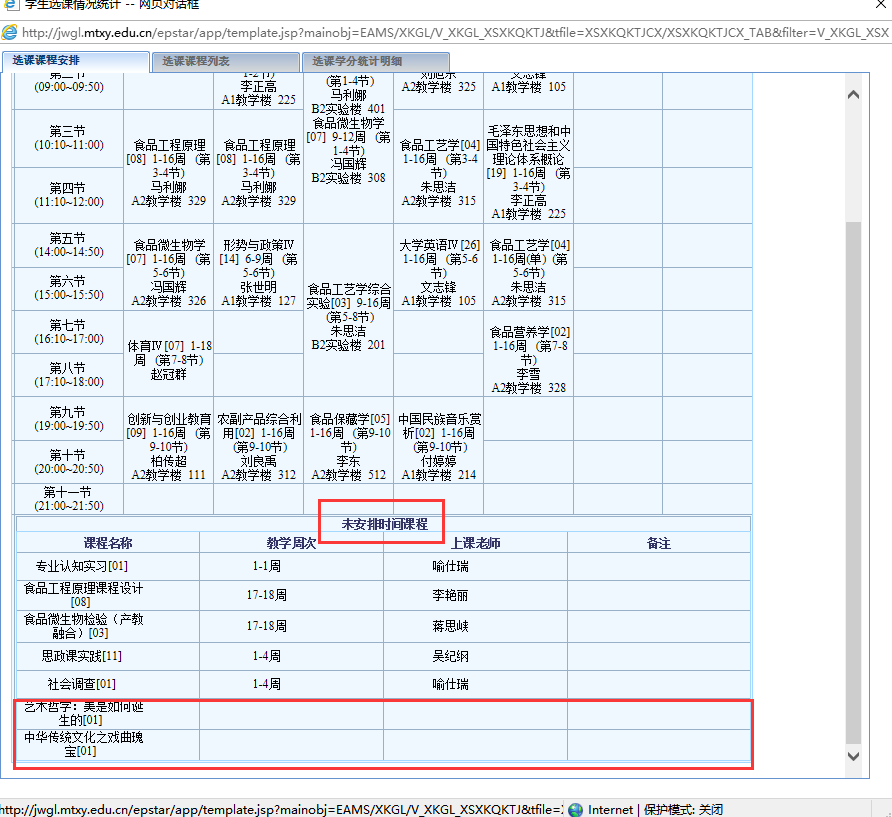The height and width of the screenshot is (817, 892).
Task: Click the Internet Explorer icon in title bar
Action: [x=10, y=5]
